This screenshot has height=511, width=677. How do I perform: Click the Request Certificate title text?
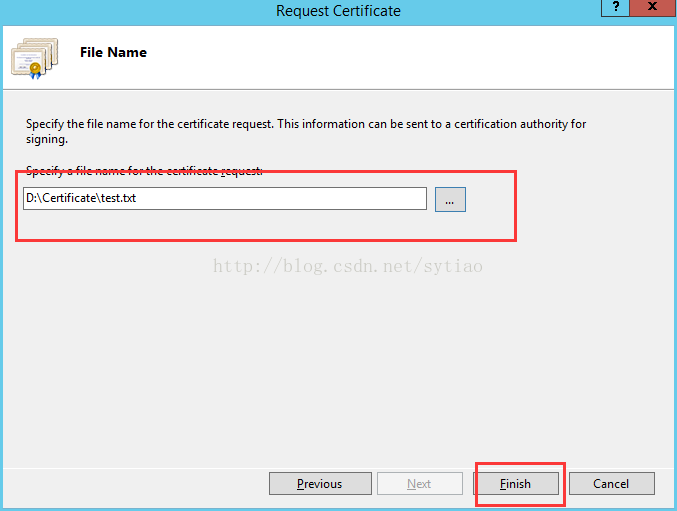click(338, 11)
